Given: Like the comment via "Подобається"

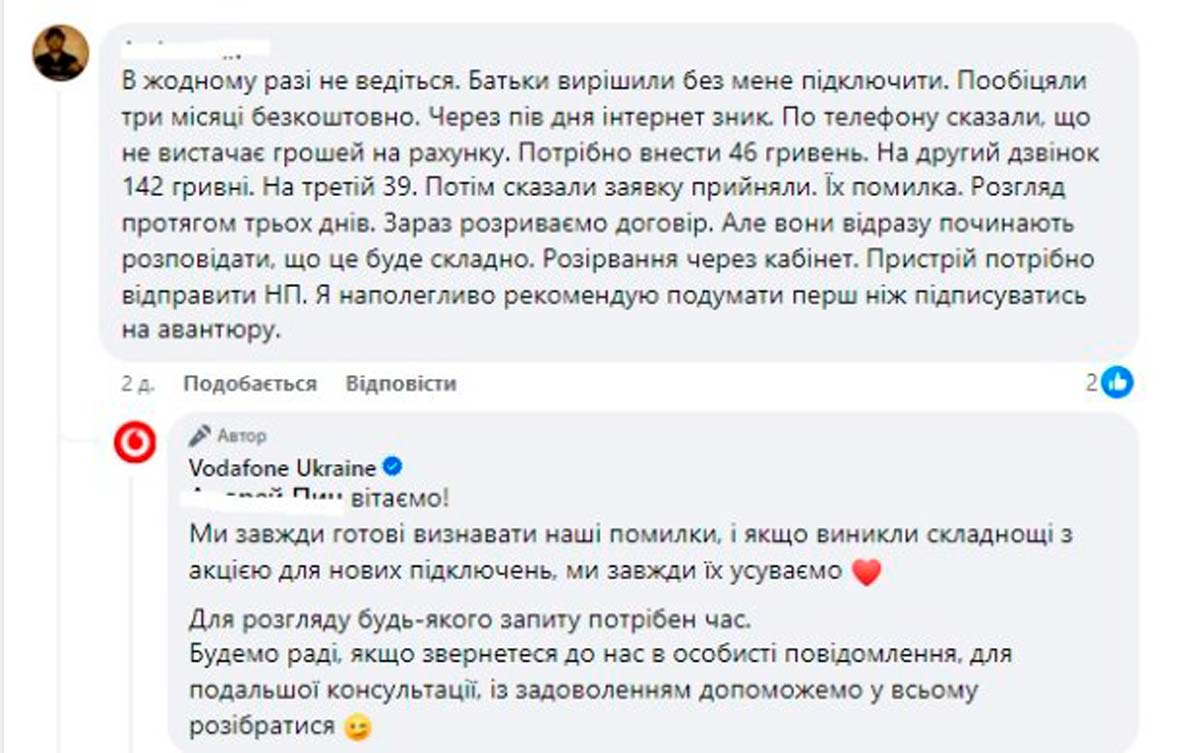Looking at the screenshot, I should point(250,384).
